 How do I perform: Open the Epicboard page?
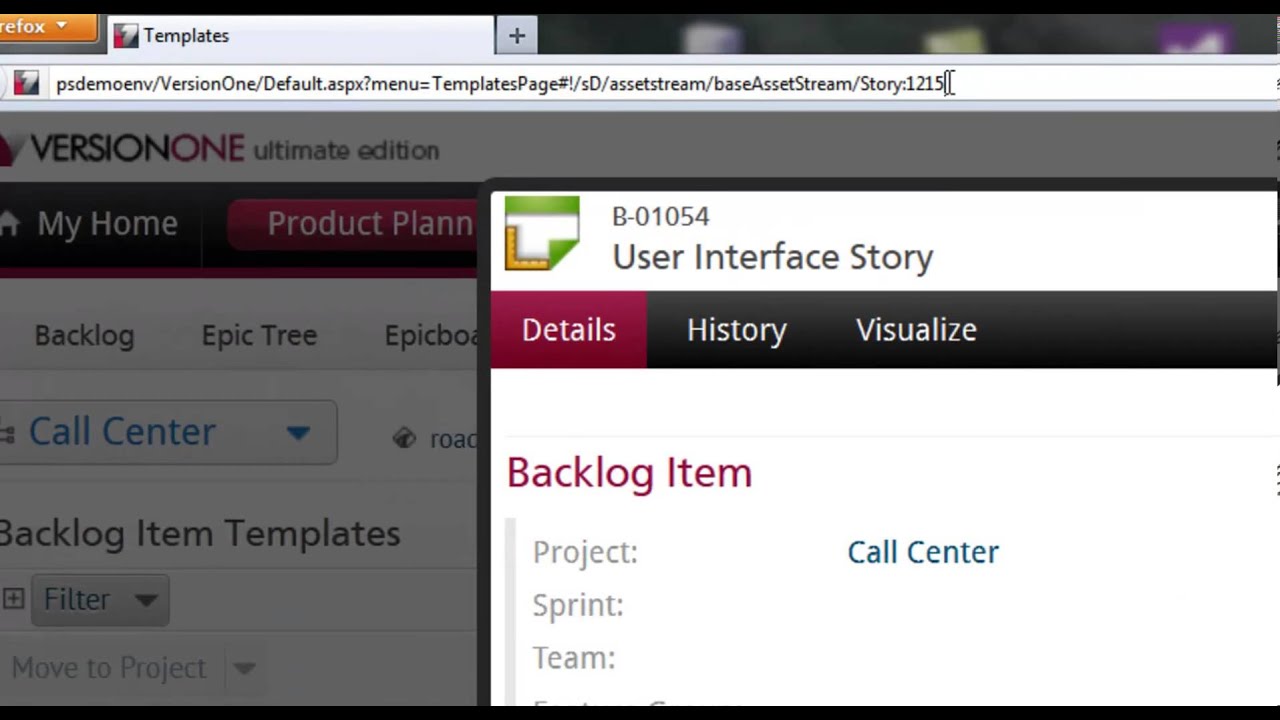(432, 335)
